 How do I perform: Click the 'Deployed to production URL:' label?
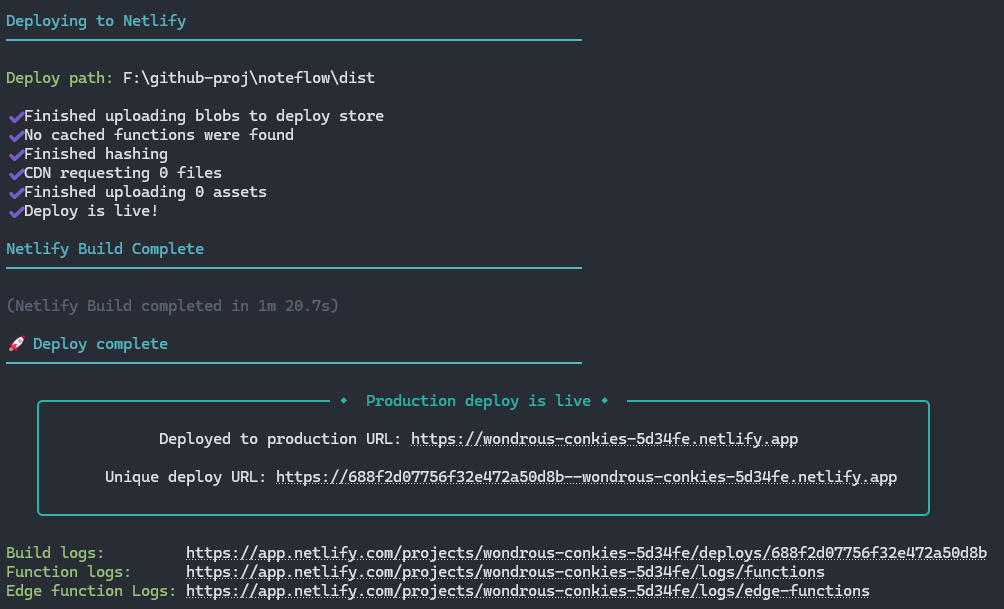click(x=280, y=439)
